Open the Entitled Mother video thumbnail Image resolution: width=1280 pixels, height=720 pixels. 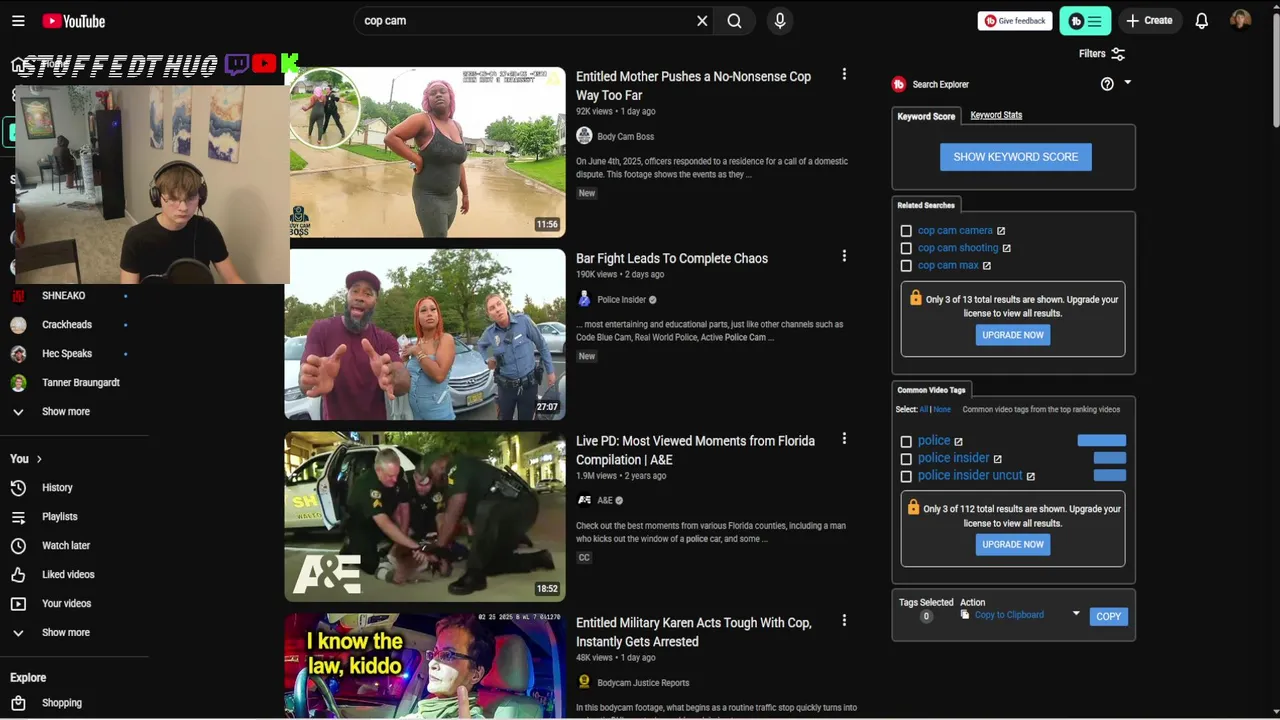(x=425, y=152)
